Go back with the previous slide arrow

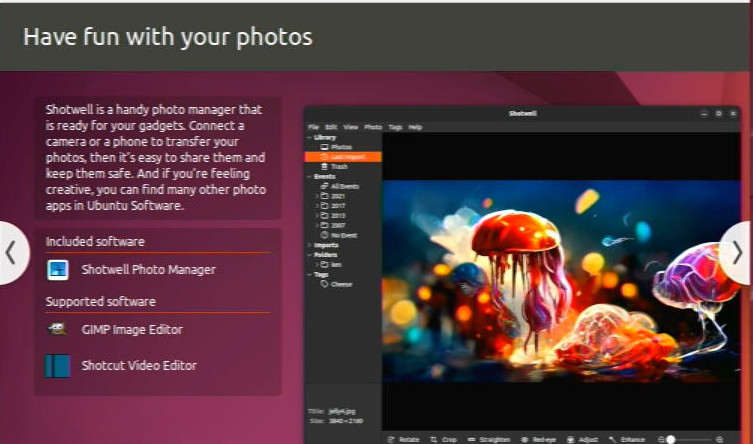coord(11,253)
